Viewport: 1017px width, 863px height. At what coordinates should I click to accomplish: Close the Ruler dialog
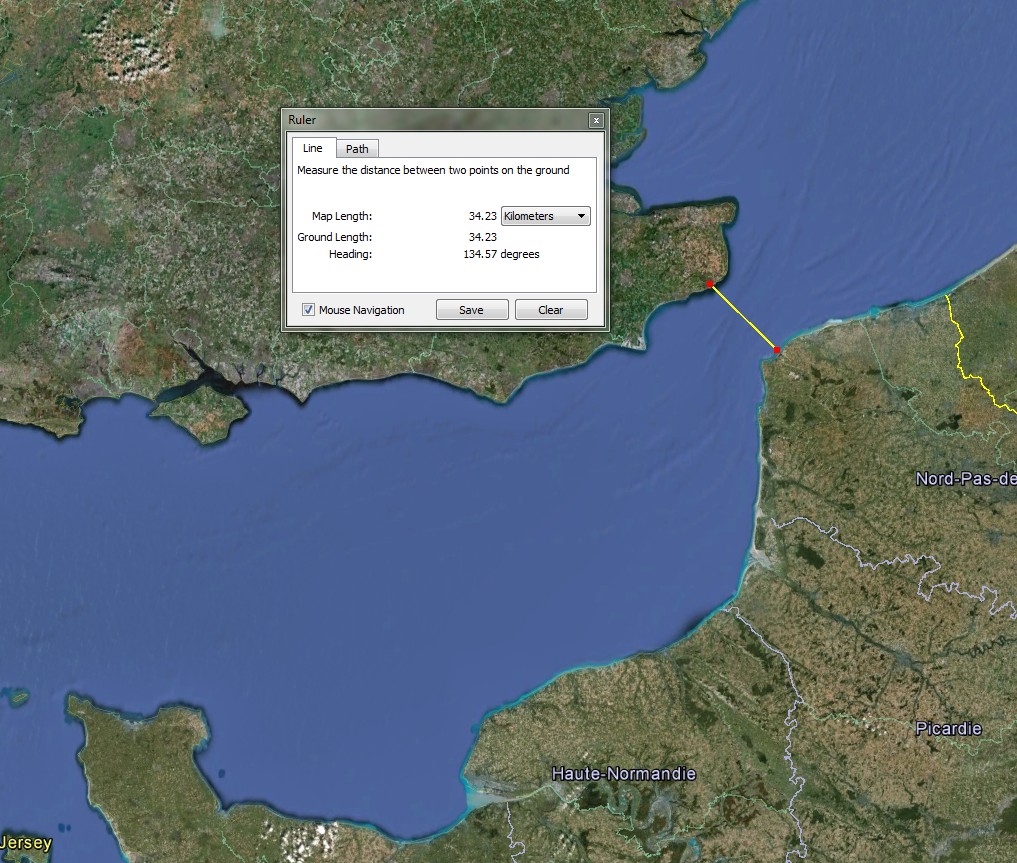596,120
